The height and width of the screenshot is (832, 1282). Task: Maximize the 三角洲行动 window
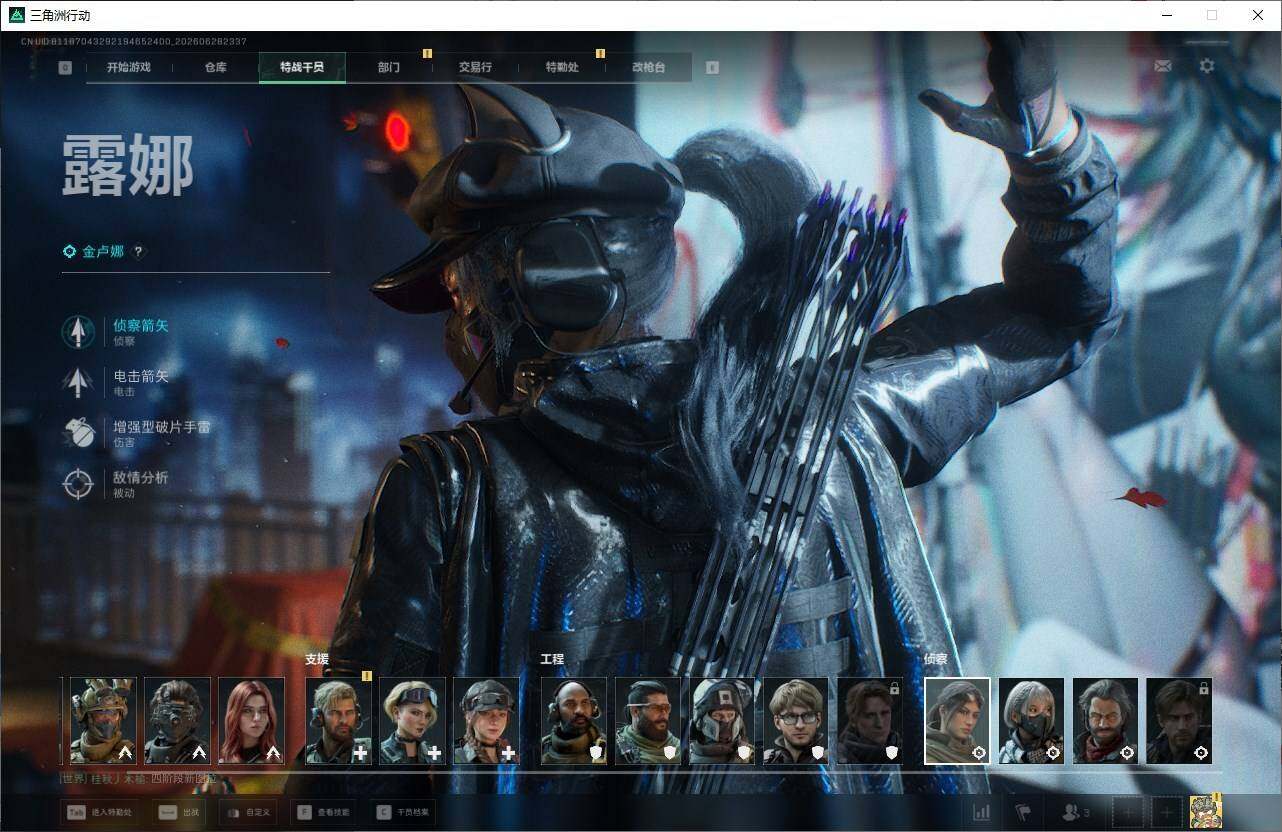tap(1212, 15)
